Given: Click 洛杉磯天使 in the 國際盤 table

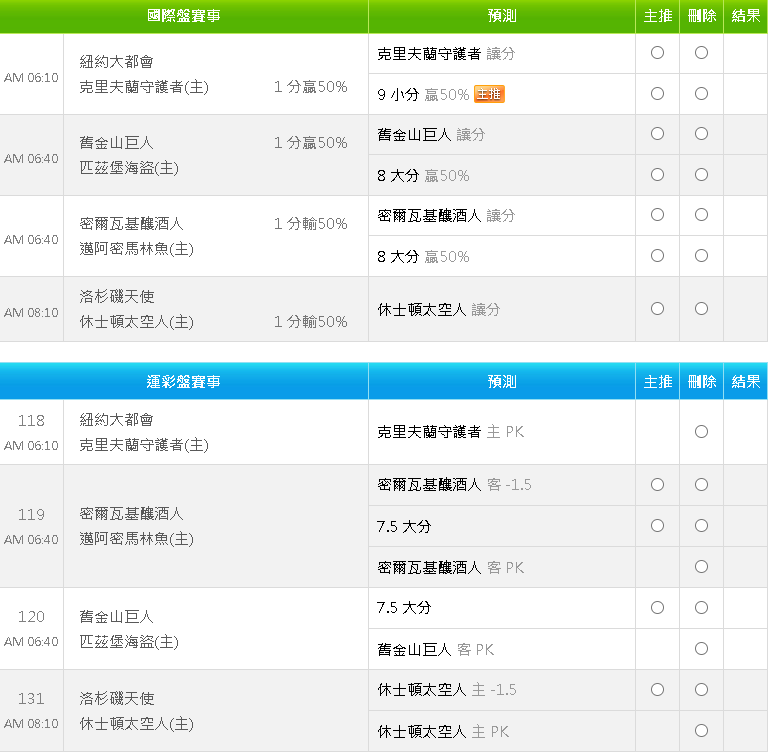Looking at the screenshot, I should click(x=117, y=296).
